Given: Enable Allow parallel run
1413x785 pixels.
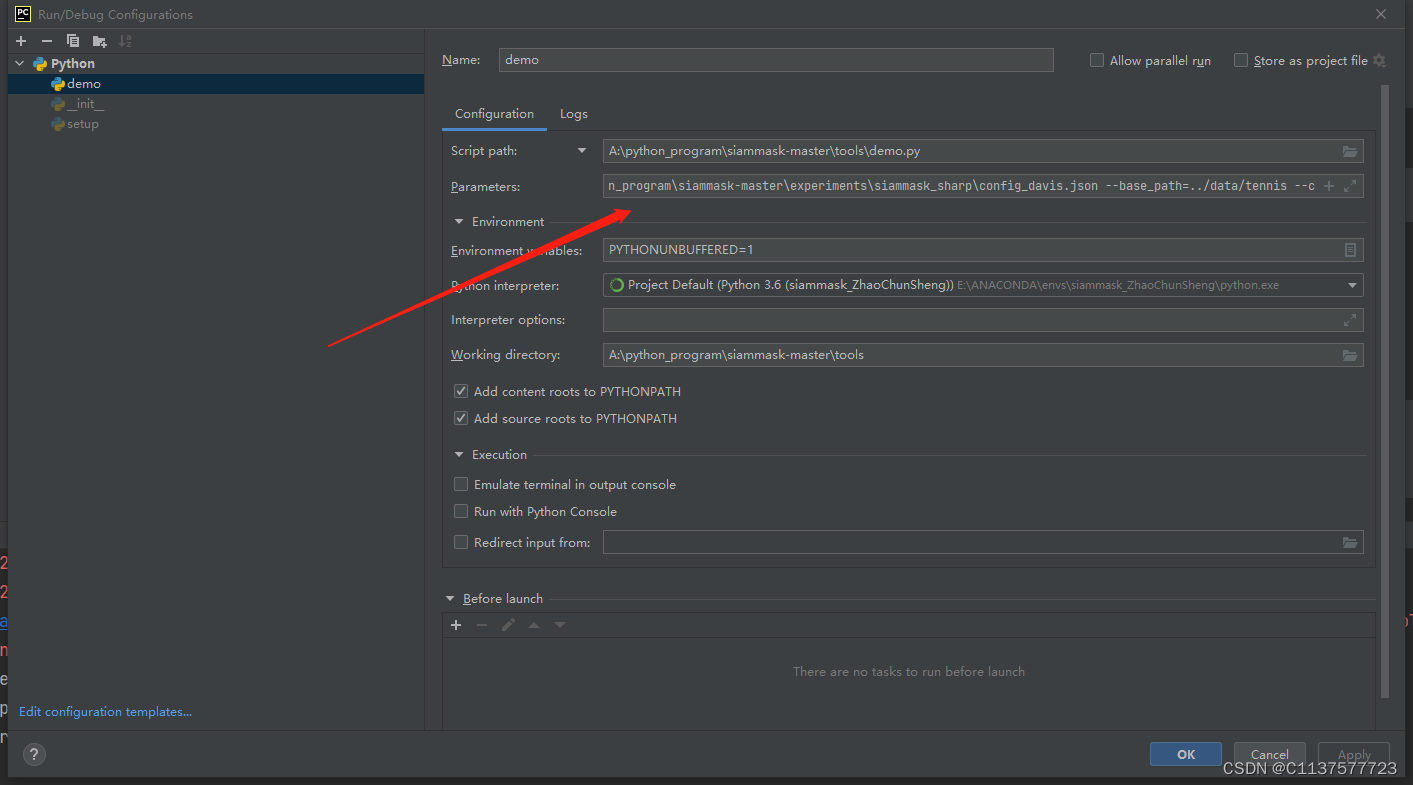Looking at the screenshot, I should tap(1096, 60).
